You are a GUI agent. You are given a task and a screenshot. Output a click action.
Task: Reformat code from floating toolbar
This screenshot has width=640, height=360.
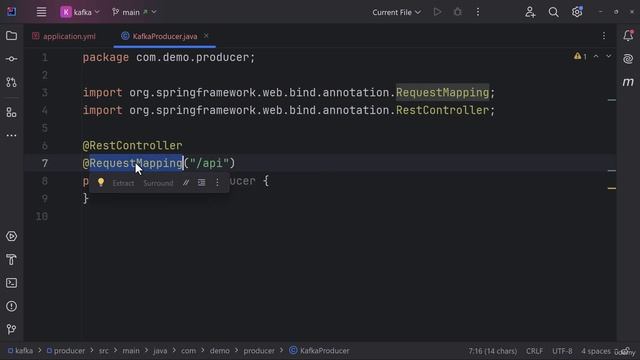click(x=202, y=182)
